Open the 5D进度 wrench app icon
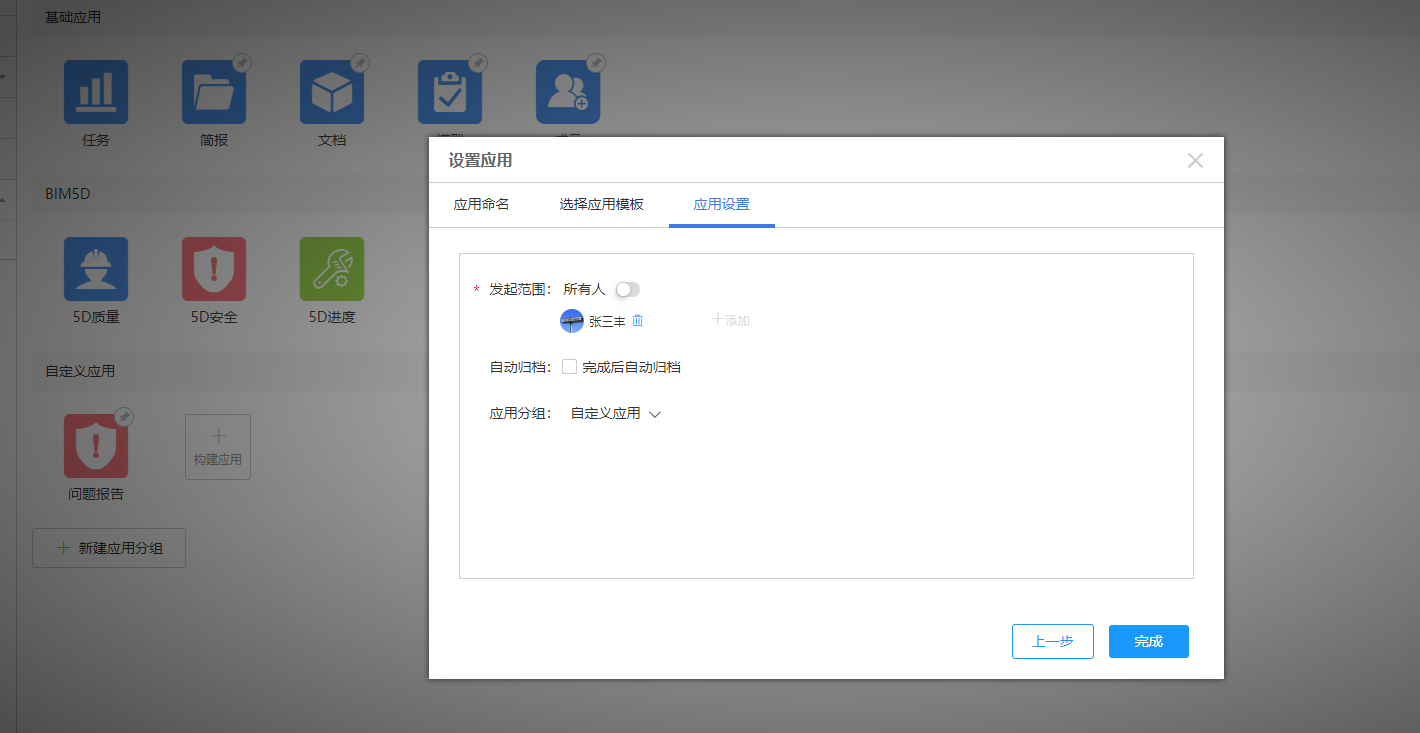The height and width of the screenshot is (733, 1420). tap(332, 269)
